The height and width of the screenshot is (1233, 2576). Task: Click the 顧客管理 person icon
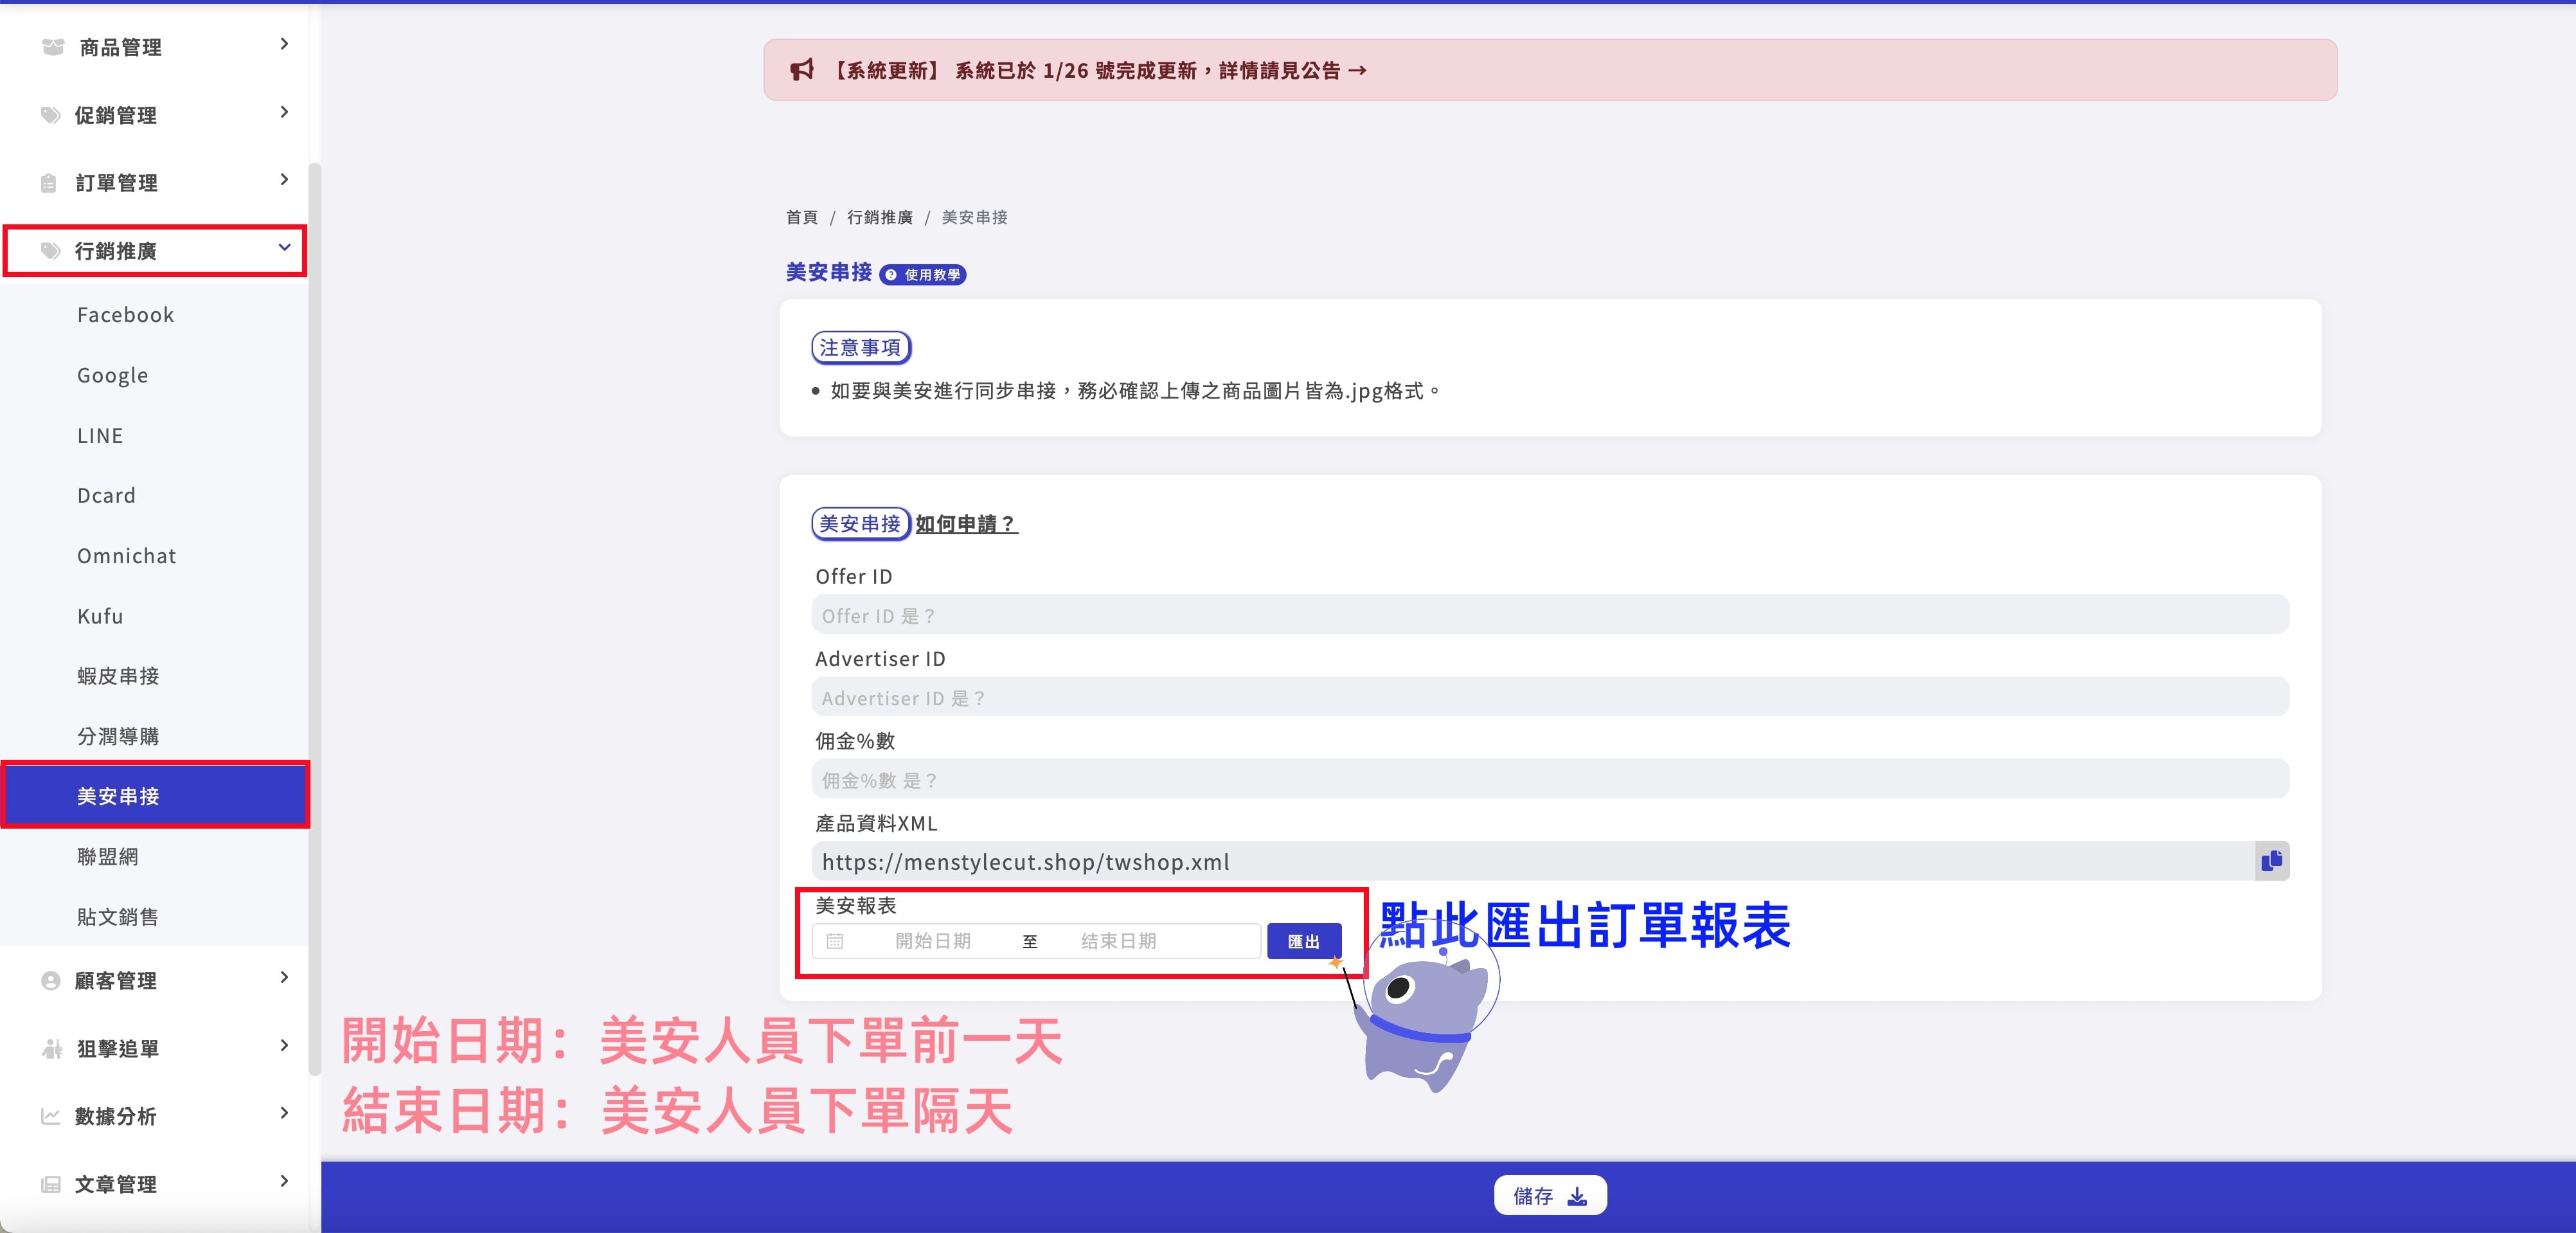tap(51, 981)
